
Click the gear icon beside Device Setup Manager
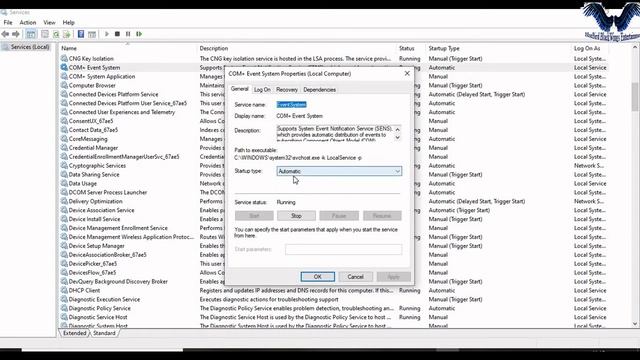tap(64, 246)
